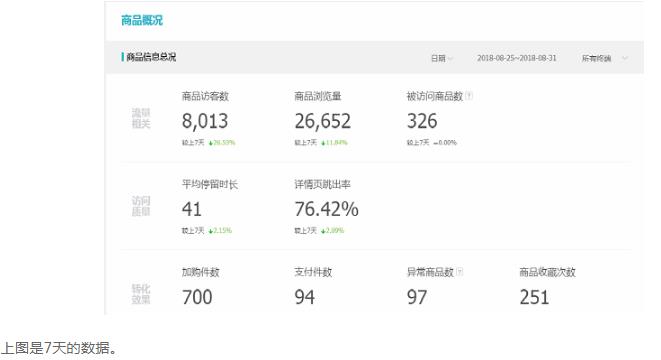Click the value 94
Image resolution: width=661 pixels, height=360 pixels.
304,297
